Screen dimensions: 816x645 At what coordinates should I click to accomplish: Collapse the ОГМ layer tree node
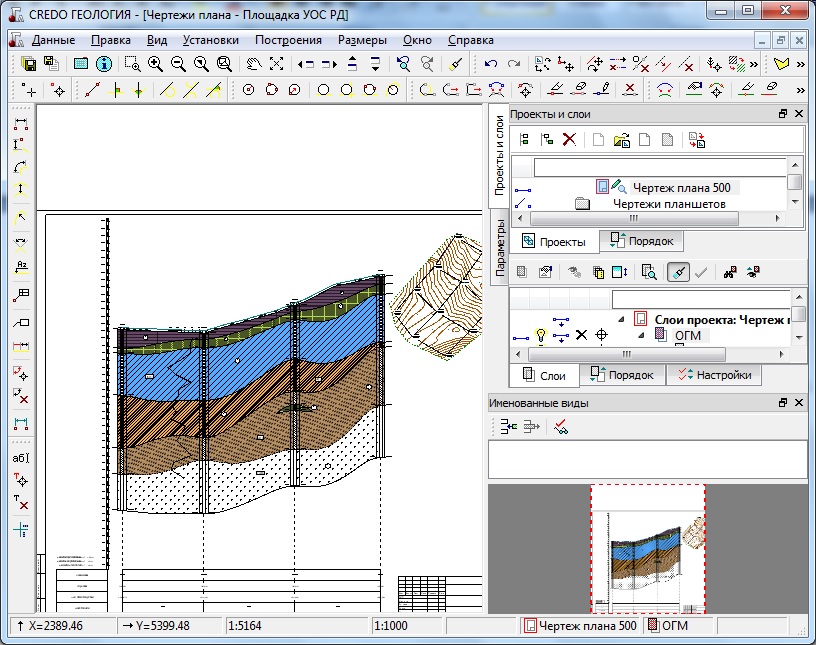click(643, 335)
